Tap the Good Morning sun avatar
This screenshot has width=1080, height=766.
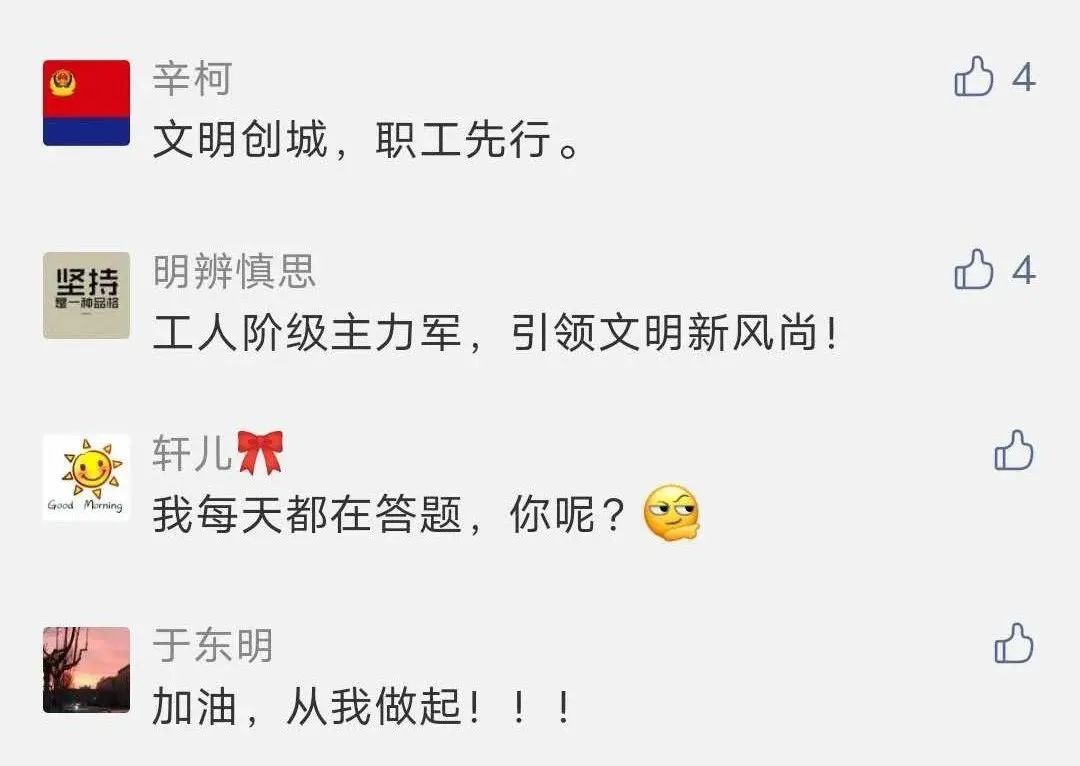86,477
